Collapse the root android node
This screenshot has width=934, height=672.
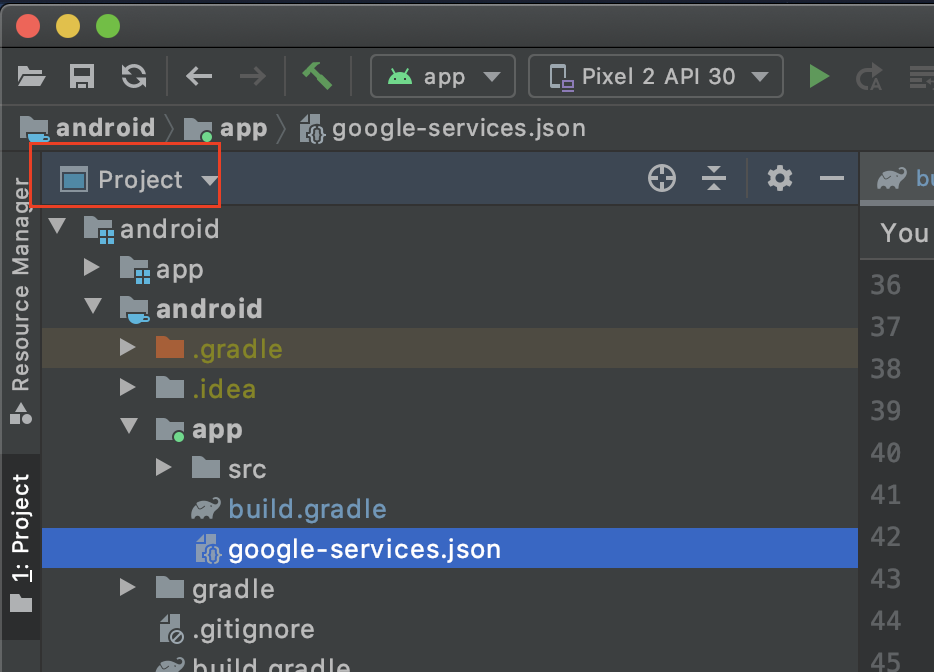click(x=57, y=226)
